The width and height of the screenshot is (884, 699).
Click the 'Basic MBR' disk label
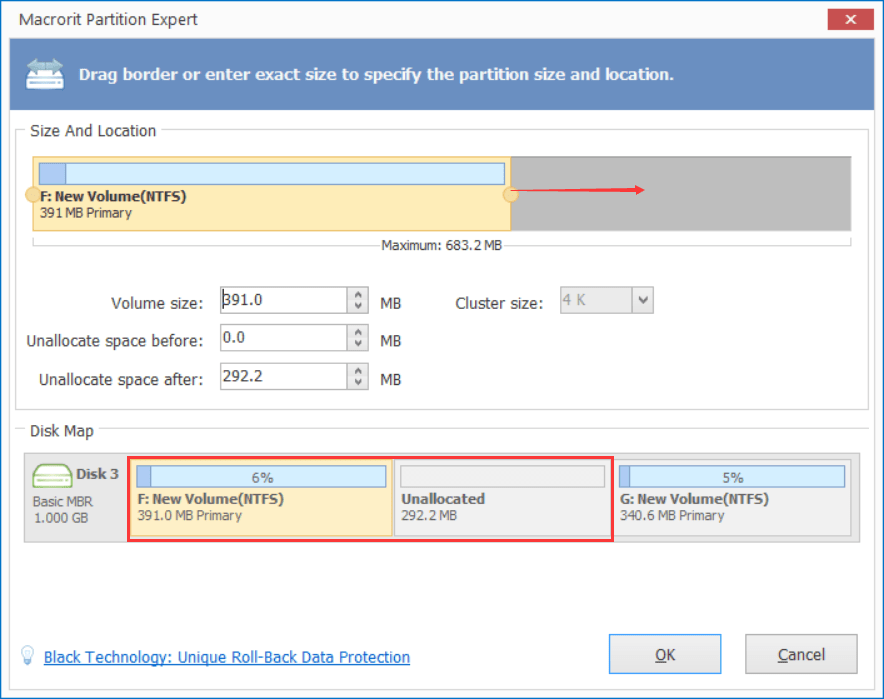63,502
